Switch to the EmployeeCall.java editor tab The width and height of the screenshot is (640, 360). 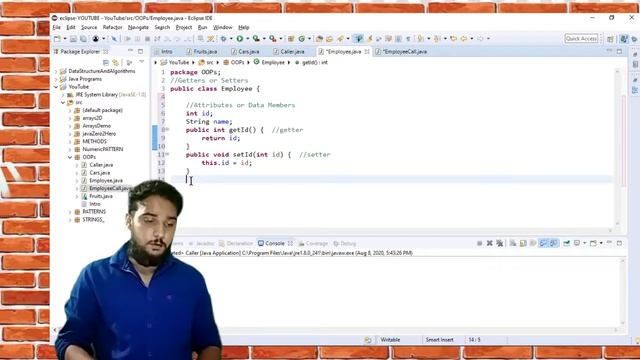(401, 52)
